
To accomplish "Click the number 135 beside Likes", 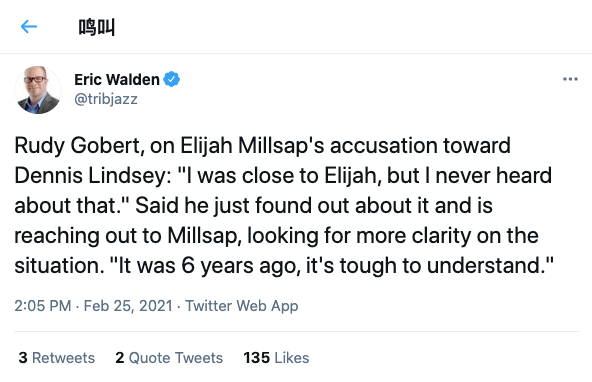I will click(256, 357).
